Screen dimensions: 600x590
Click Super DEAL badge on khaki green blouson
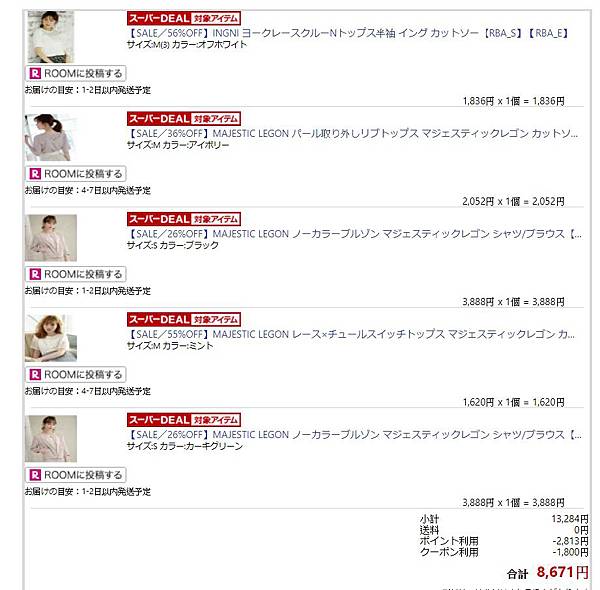coord(184,420)
